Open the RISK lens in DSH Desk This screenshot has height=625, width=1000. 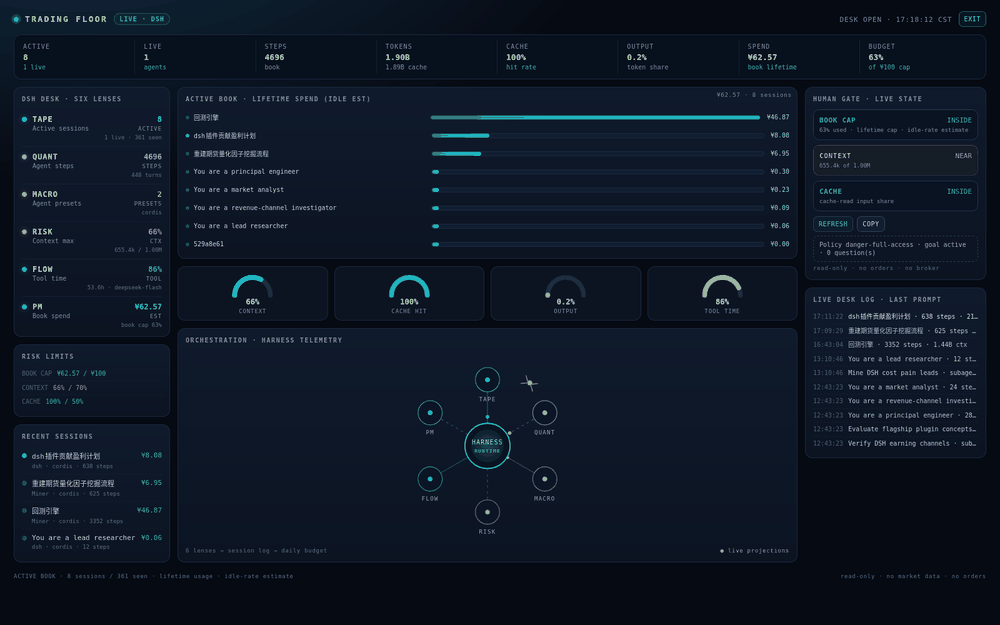pos(92,241)
